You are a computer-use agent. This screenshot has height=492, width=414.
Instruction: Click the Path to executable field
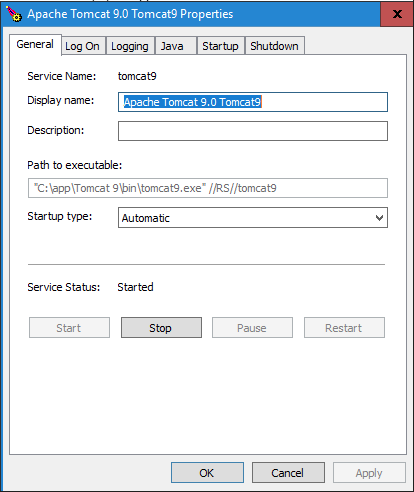[208, 188]
